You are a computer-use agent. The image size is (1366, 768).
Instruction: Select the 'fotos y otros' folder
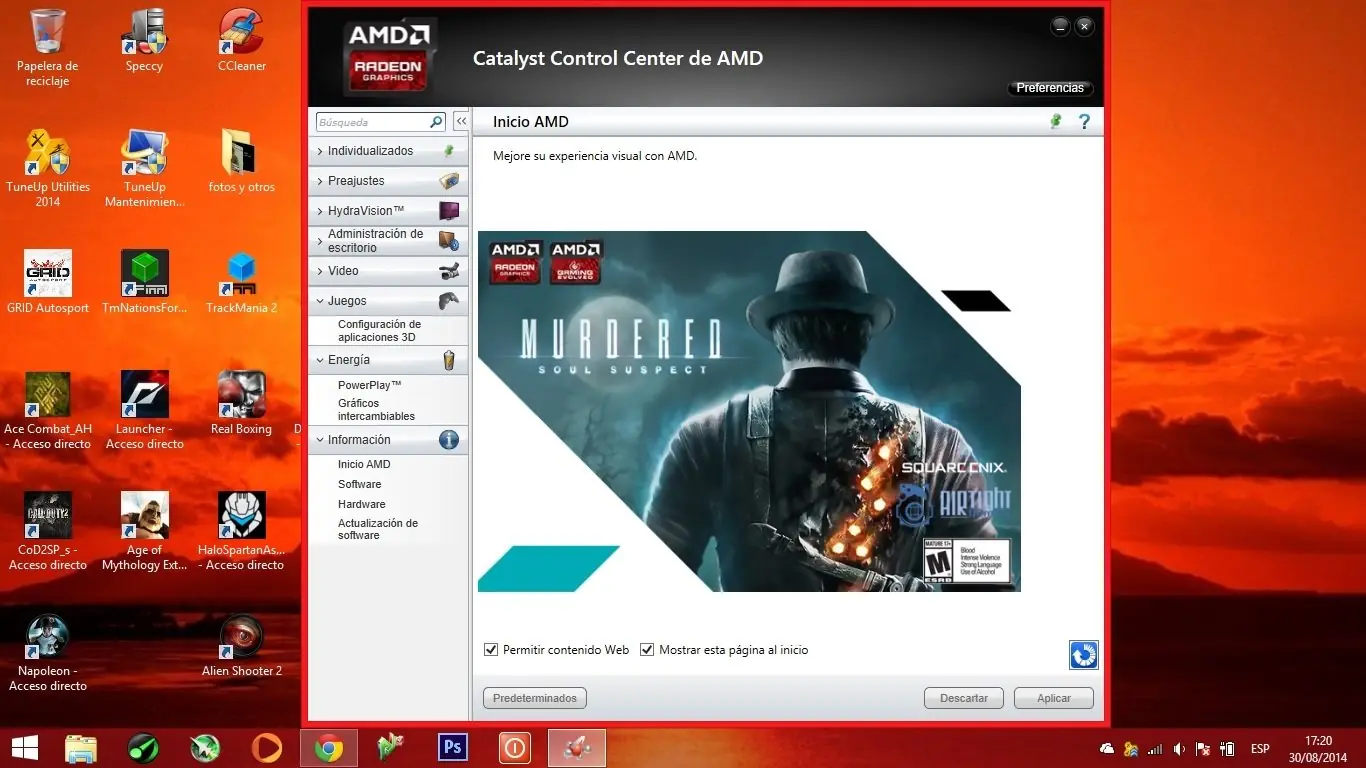point(242,161)
